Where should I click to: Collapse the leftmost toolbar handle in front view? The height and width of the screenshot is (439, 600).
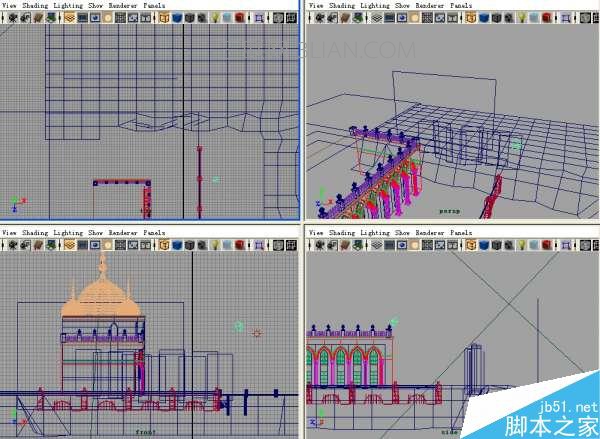pyautogui.click(x=2, y=245)
